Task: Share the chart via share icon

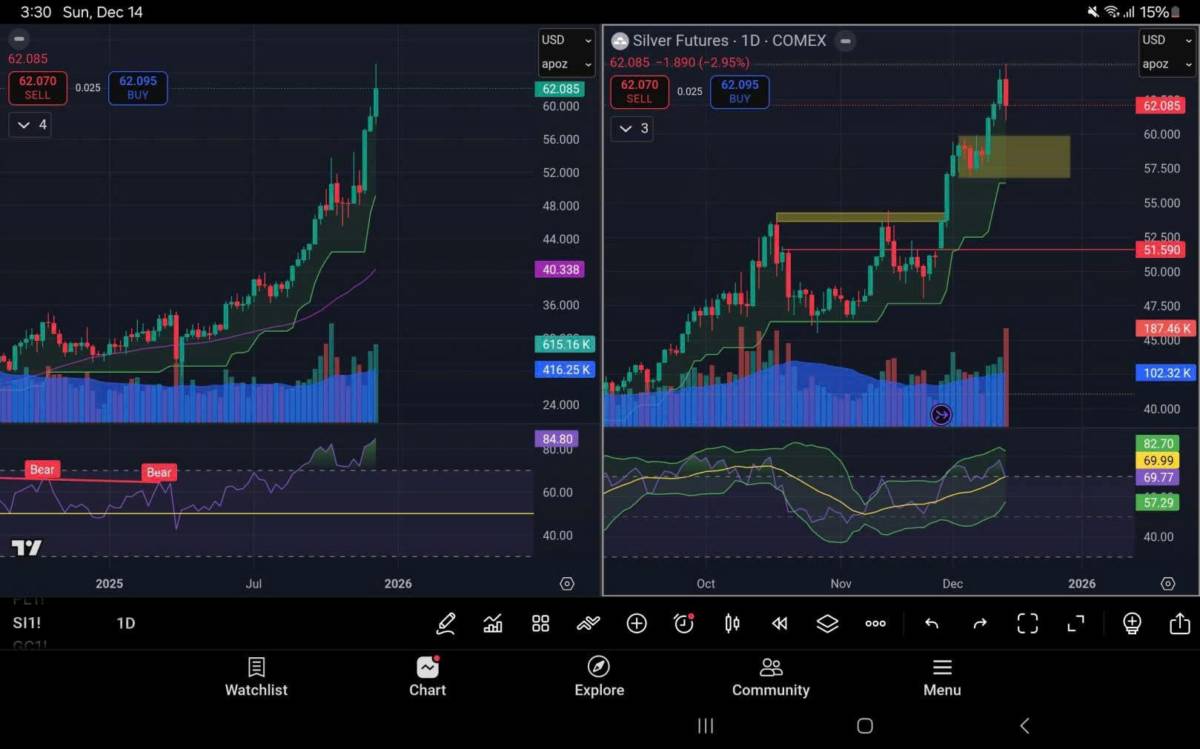Action: [1179, 624]
